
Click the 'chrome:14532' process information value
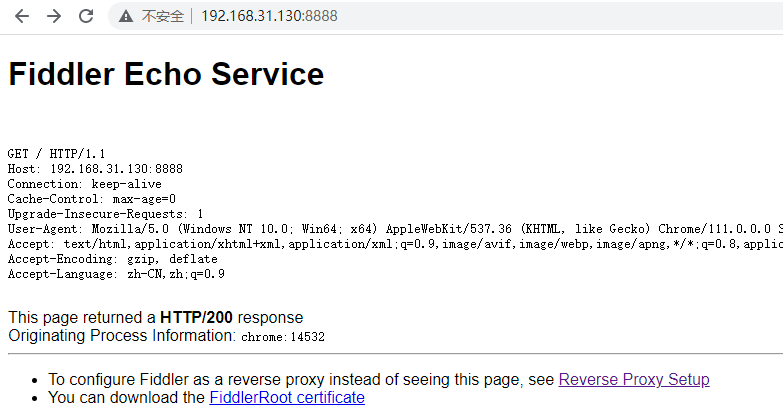(x=283, y=337)
